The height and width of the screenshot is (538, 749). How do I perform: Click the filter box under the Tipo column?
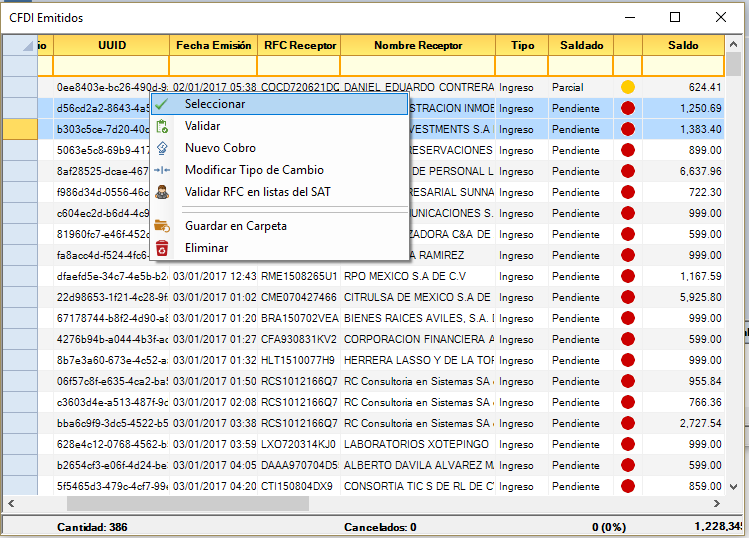tap(522, 66)
